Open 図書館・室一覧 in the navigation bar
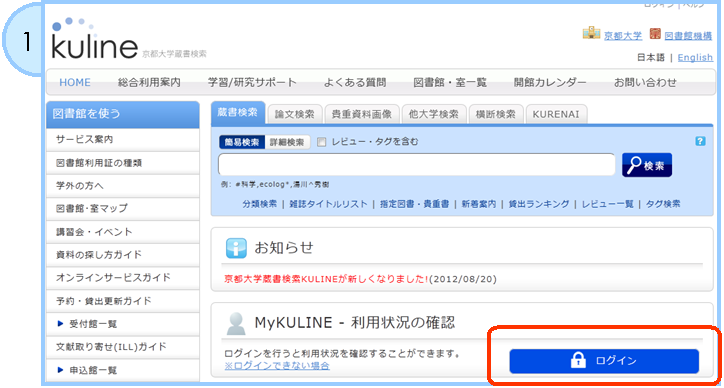Screen dimensions: 724x388 [450, 83]
